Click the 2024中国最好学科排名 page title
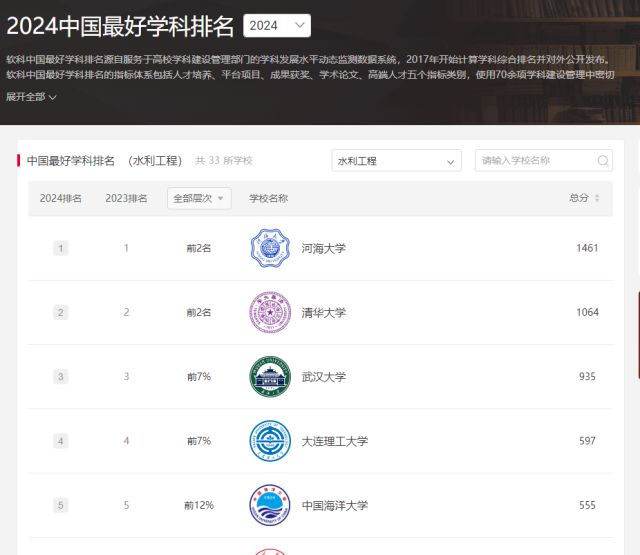 (120, 27)
